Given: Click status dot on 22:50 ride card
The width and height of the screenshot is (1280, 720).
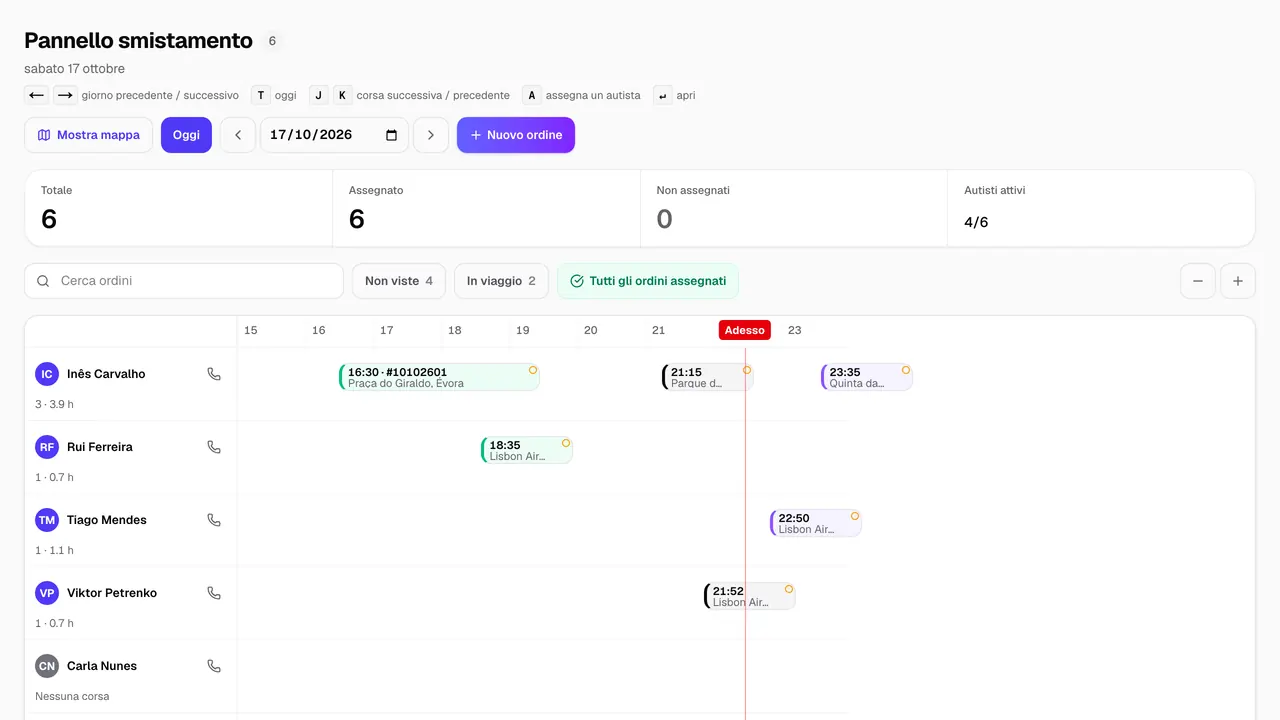Looking at the screenshot, I should [x=855, y=516].
